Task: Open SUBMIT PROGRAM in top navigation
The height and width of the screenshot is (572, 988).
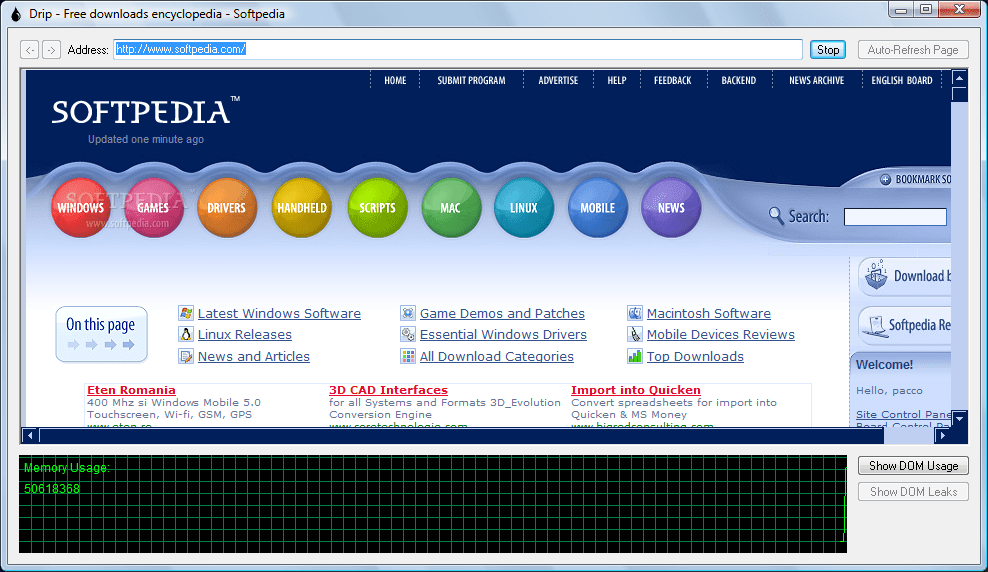Action: pyautogui.click(x=471, y=81)
